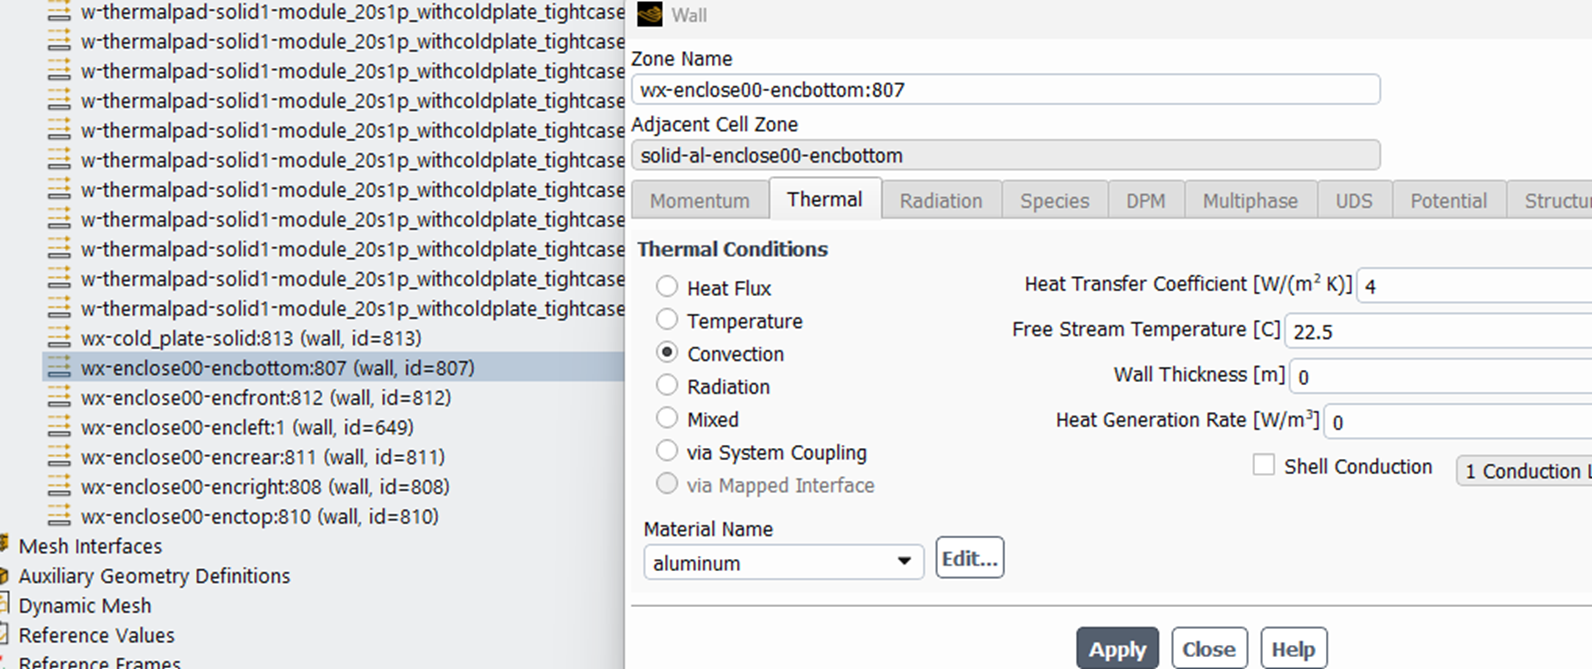Apply the wall boundary settings

(1117, 647)
